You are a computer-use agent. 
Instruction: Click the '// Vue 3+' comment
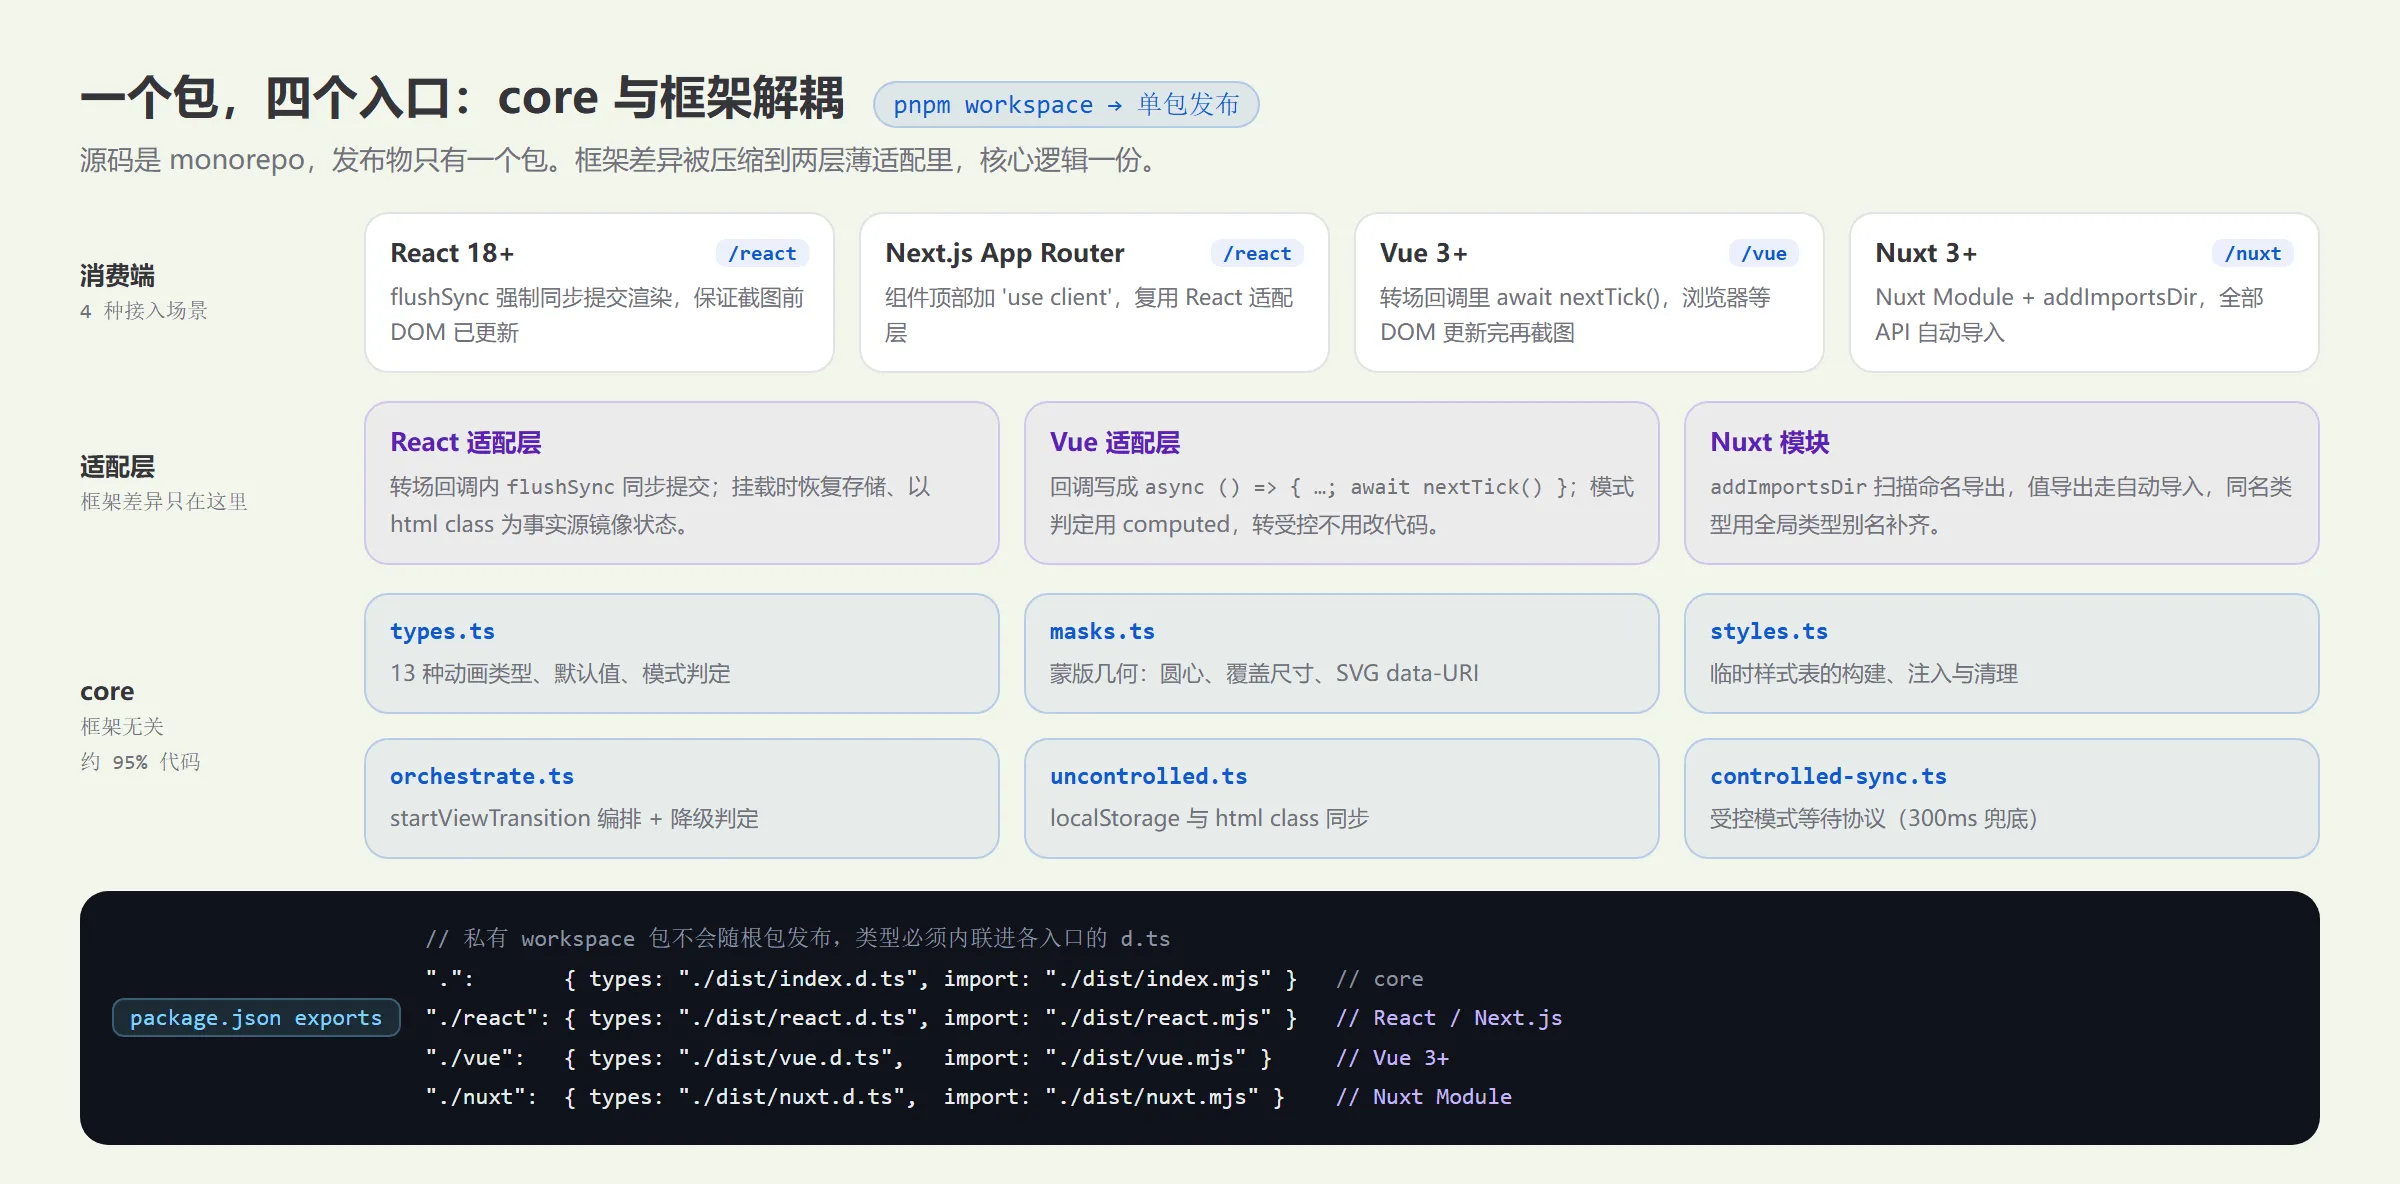[1392, 1058]
